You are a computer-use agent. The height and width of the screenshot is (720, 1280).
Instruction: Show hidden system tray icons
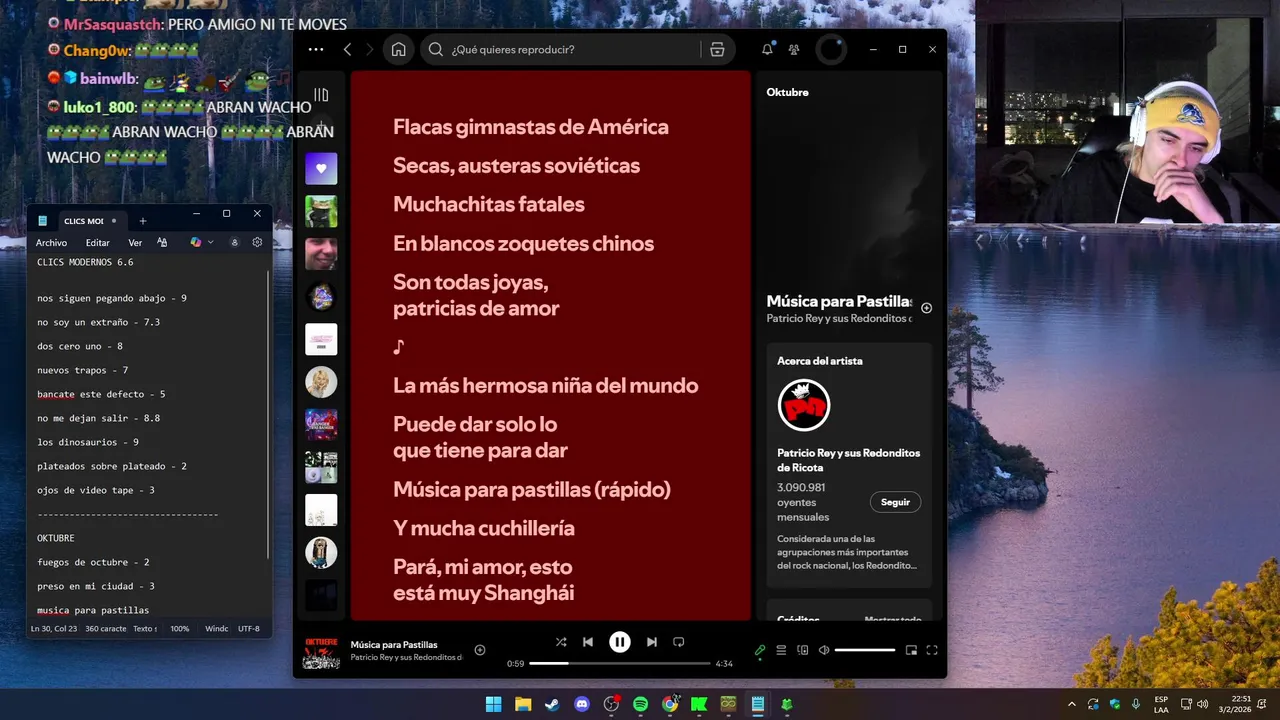1072,704
